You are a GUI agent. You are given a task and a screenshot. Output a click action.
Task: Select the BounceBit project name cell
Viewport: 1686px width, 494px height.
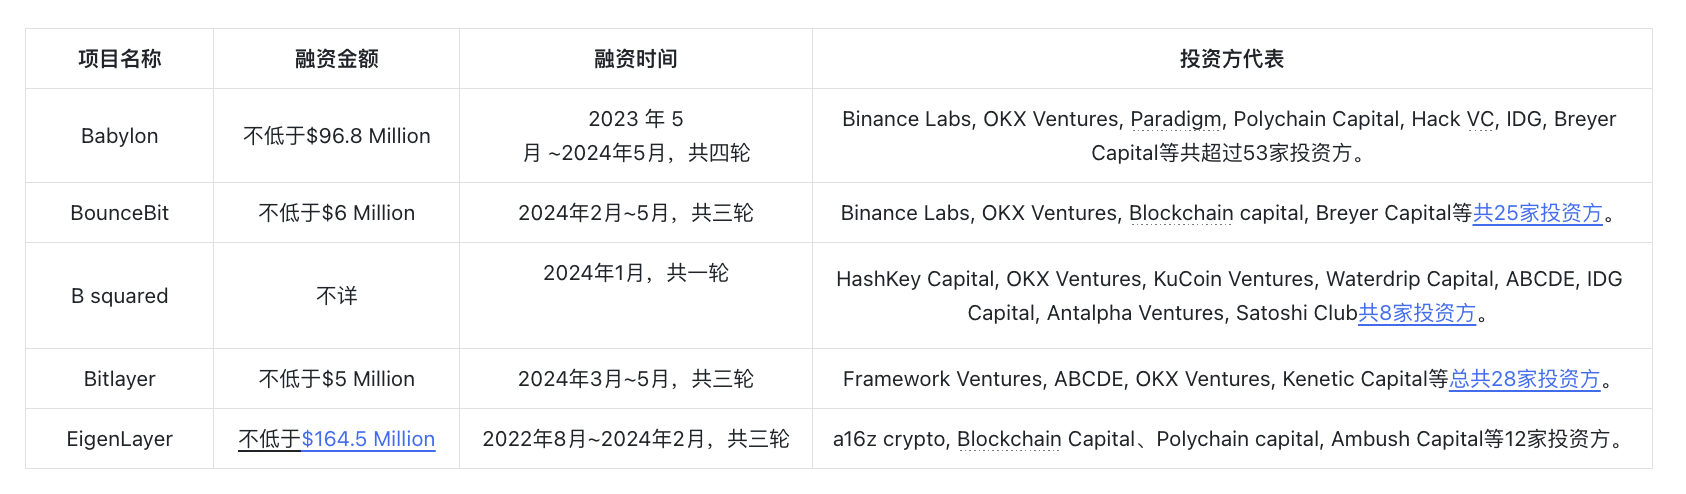[x=120, y=213]
